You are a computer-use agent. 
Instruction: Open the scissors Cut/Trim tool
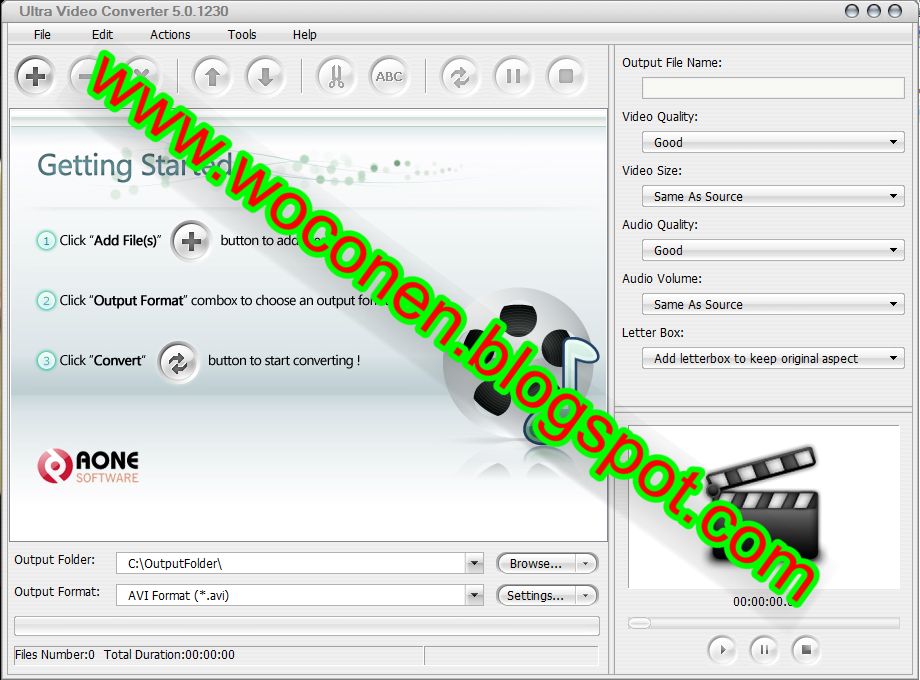pos(336,76)
